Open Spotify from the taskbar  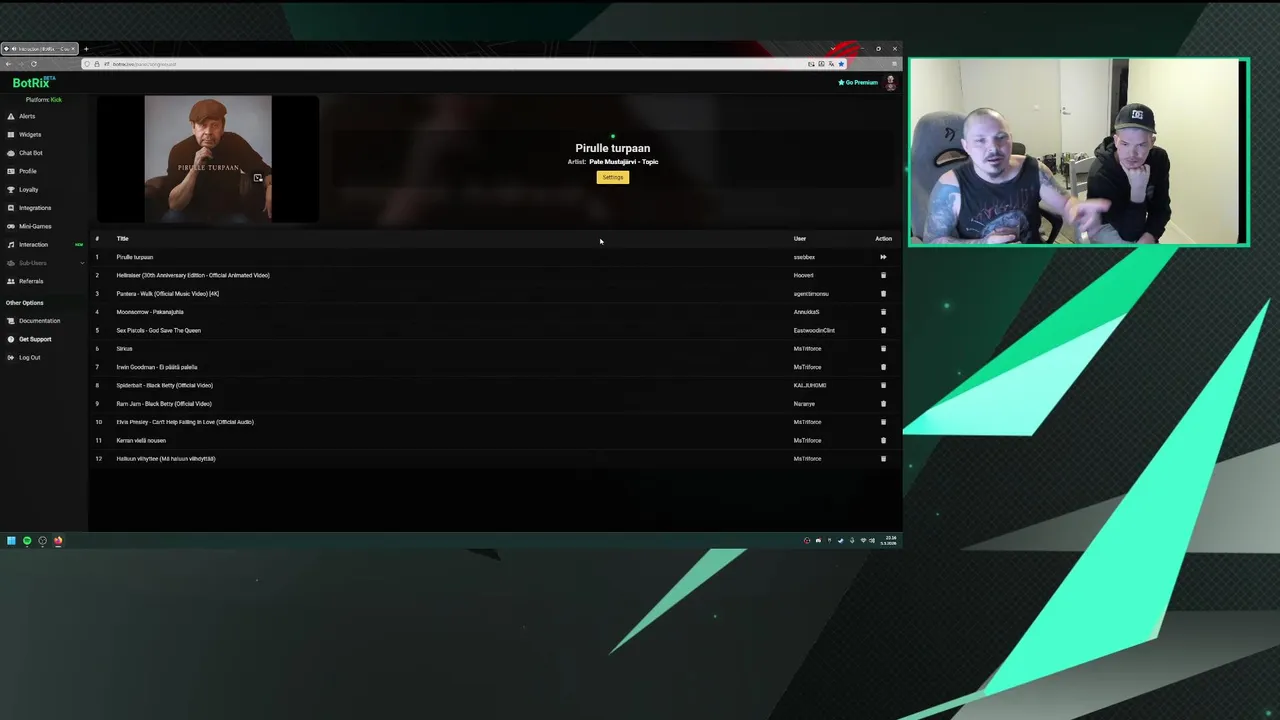coord(27,541)
